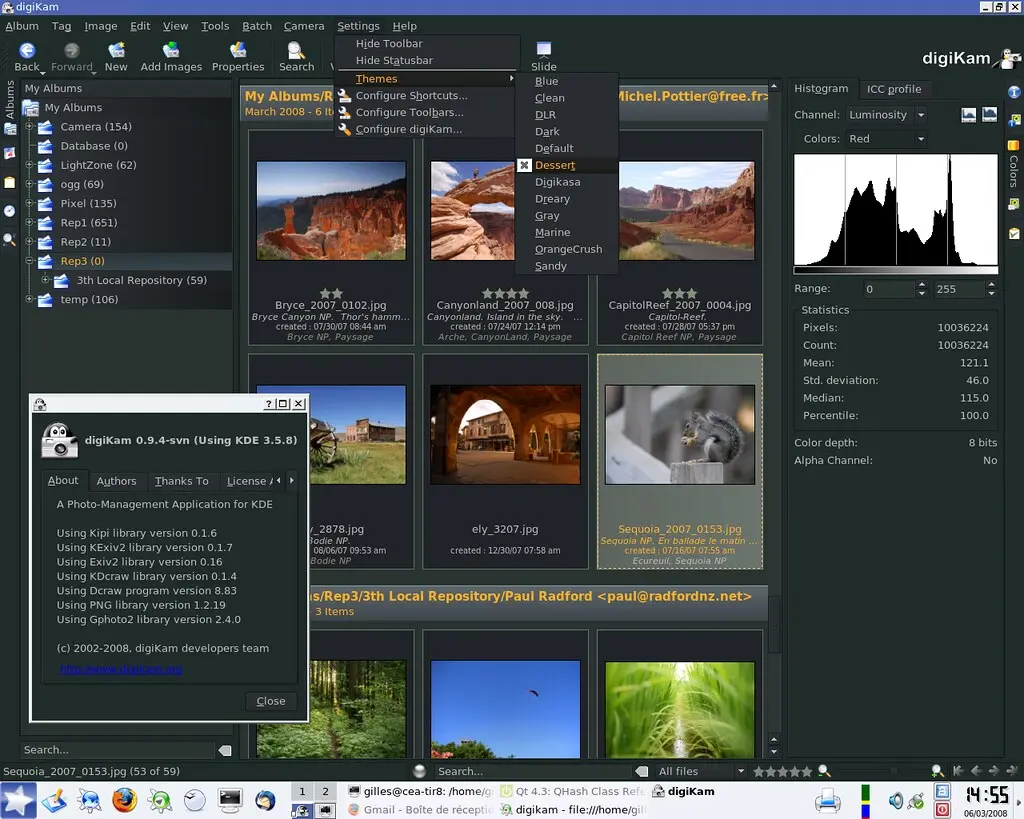Screen dimensions: 1024x819
Task: Switch histogram to logarithmic scale
Action: [x=990, y=114]
